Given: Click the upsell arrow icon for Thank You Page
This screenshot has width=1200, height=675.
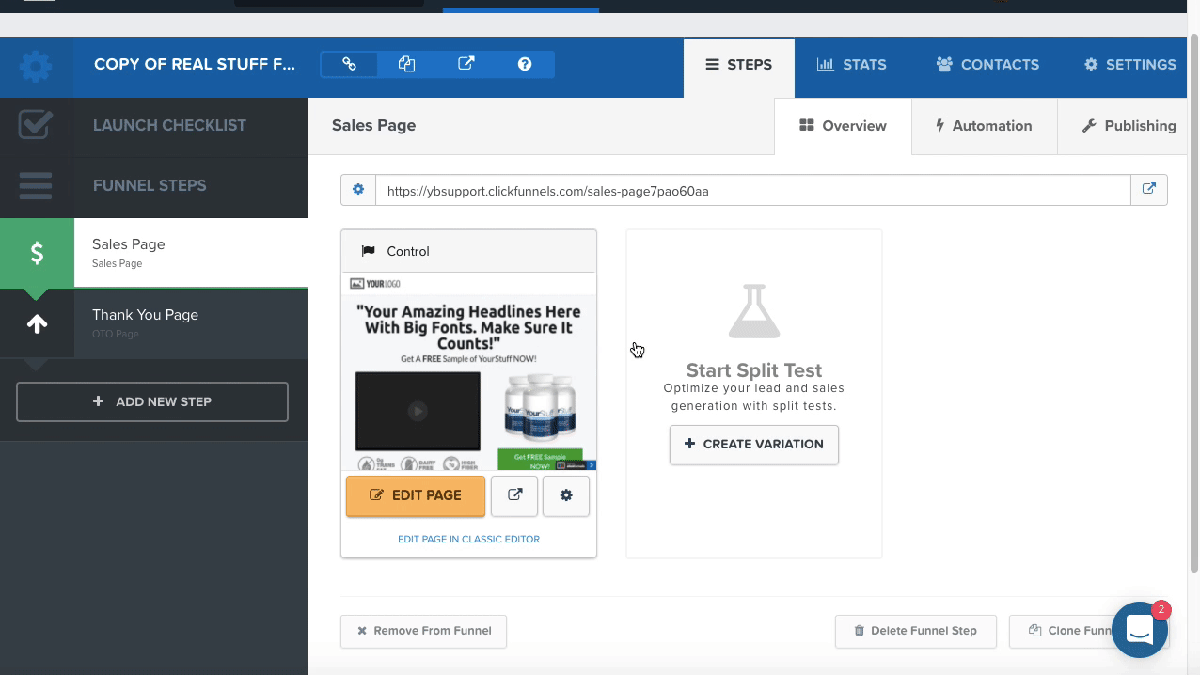Looking at the screenshot, I should click(x=36, y=323).
